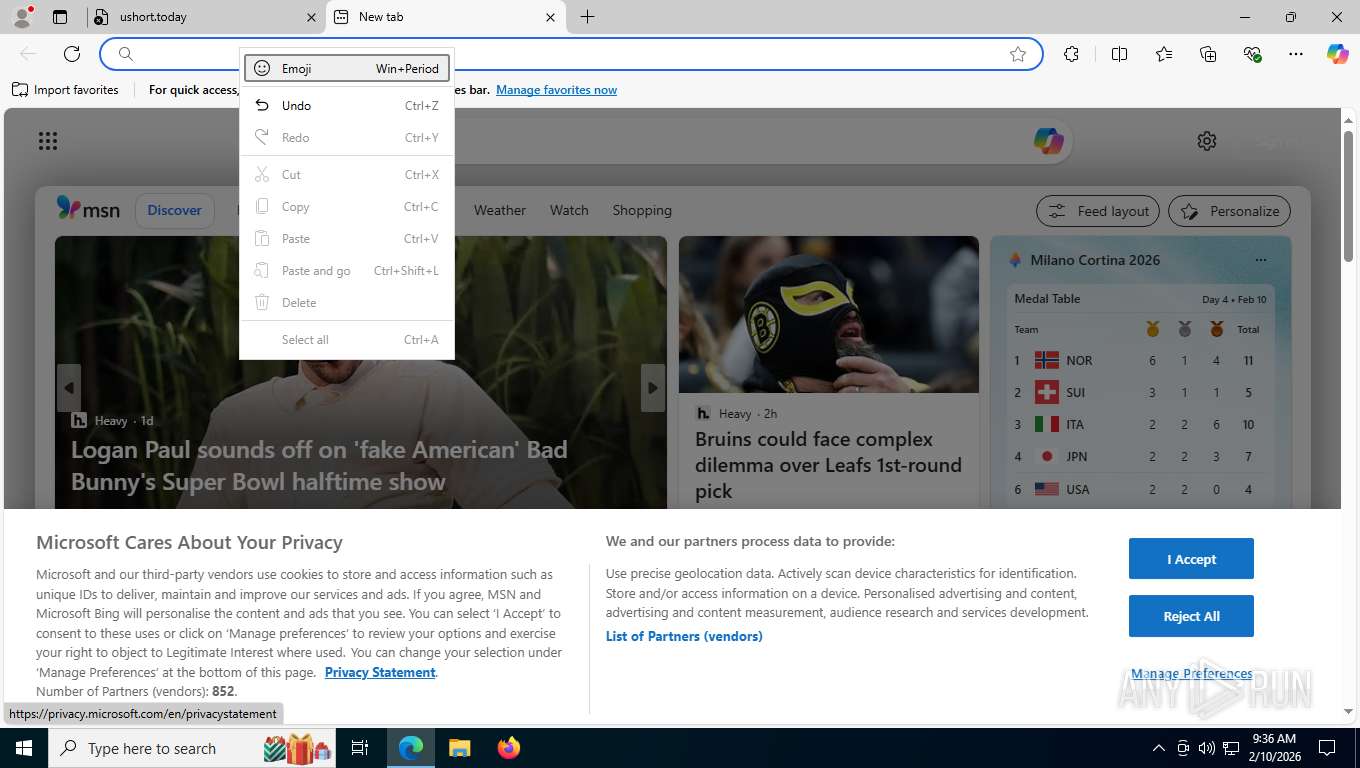Image resolution: width=1360 pixels, height=768 pixels.
Task: Select the Discover feed tab
Action: (x=174, y=210)
